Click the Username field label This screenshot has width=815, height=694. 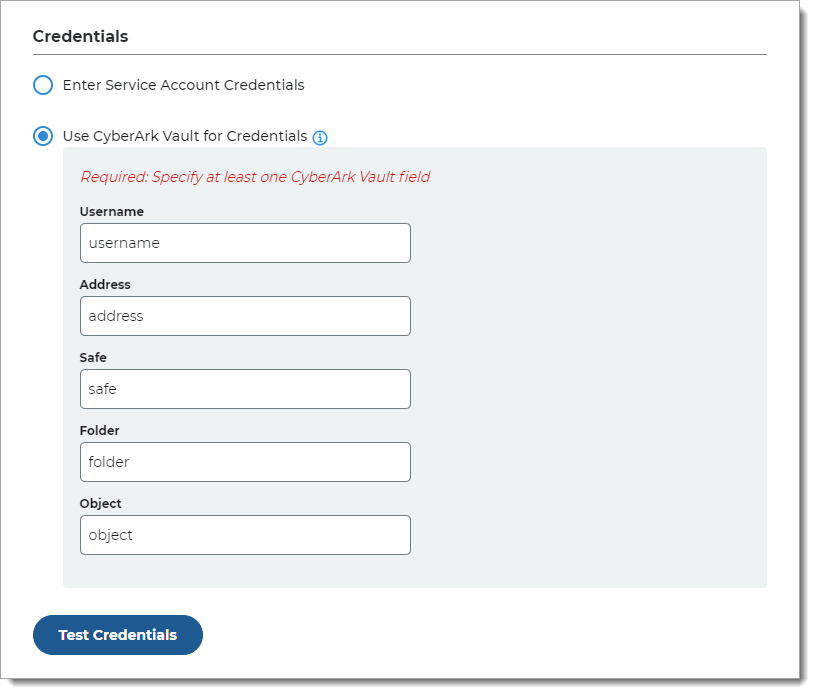(112, 212)
